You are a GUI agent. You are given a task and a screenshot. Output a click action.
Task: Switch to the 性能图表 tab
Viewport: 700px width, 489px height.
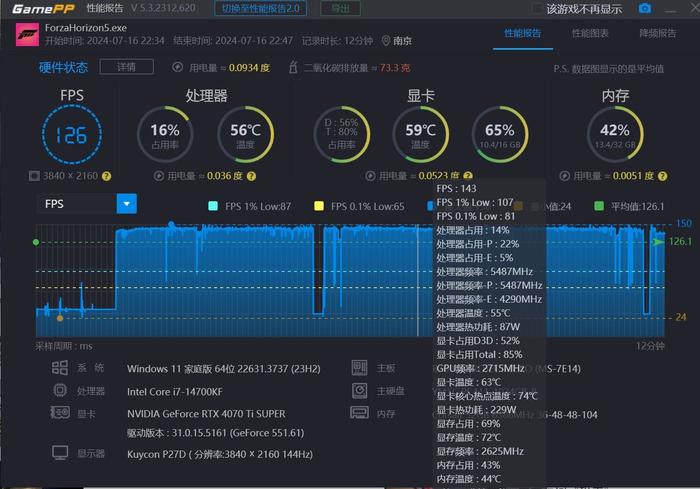[x=590, y=33]
